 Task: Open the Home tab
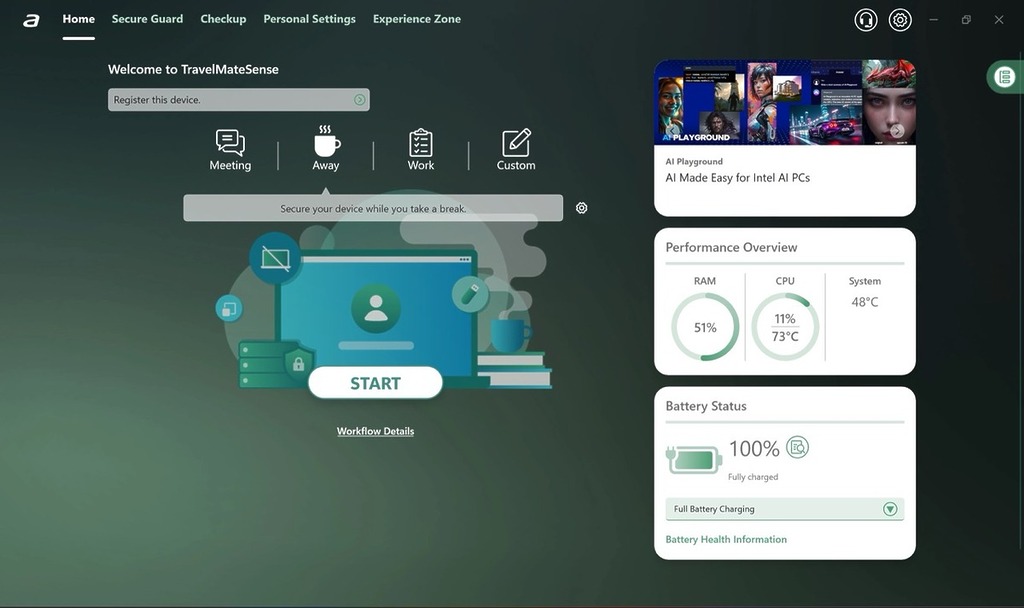pos(78,19)
